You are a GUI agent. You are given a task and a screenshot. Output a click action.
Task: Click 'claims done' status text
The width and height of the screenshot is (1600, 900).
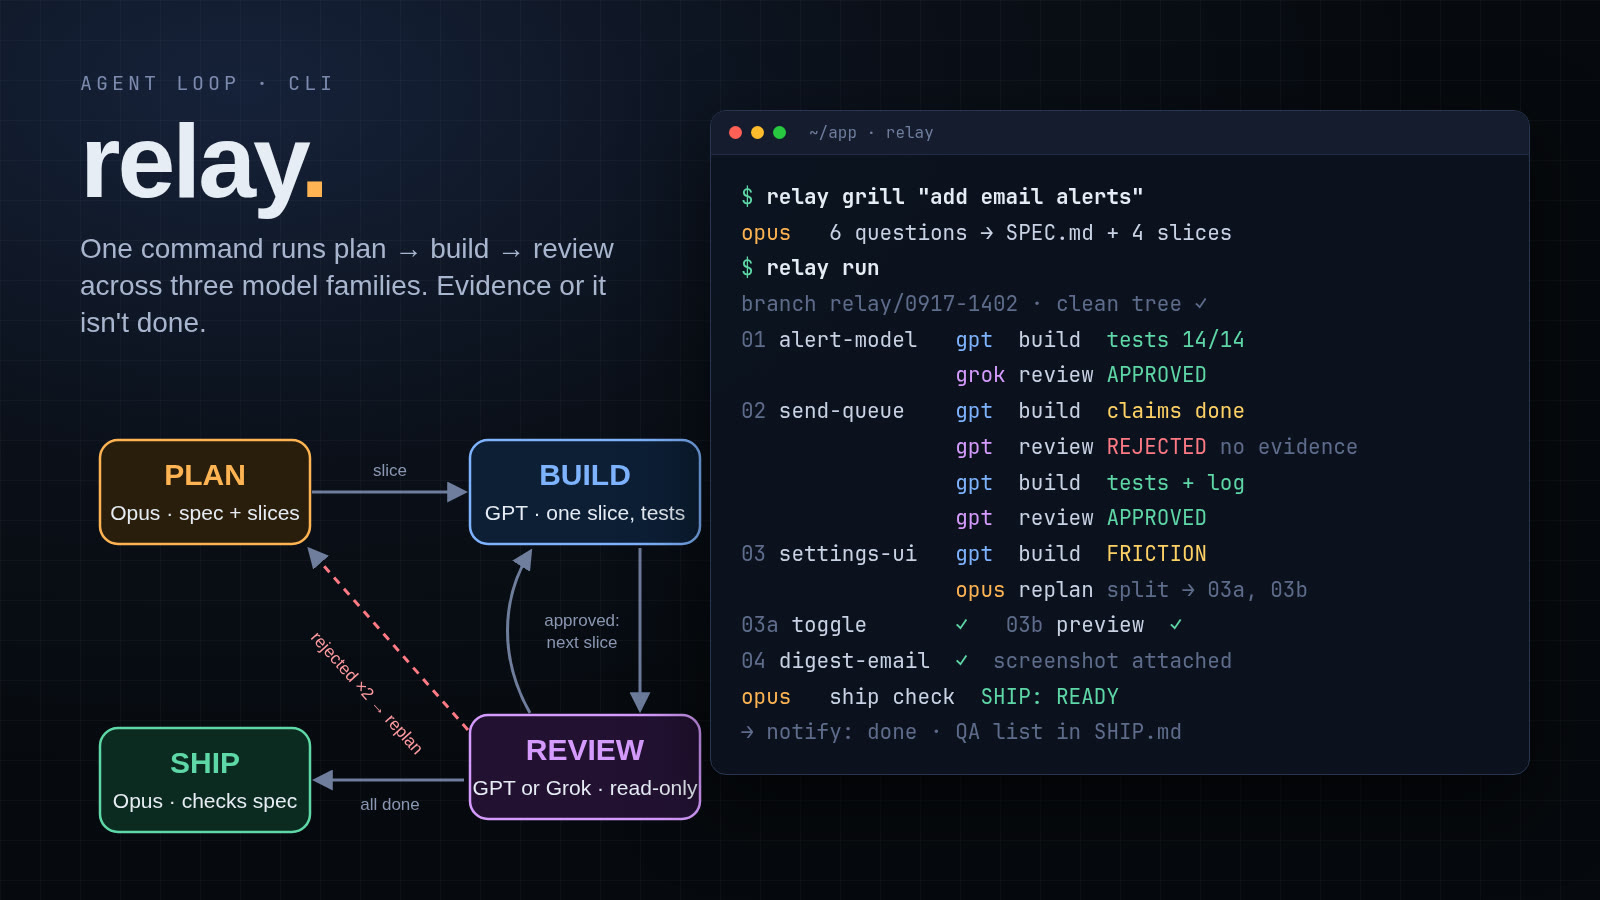click(1175, 411)
